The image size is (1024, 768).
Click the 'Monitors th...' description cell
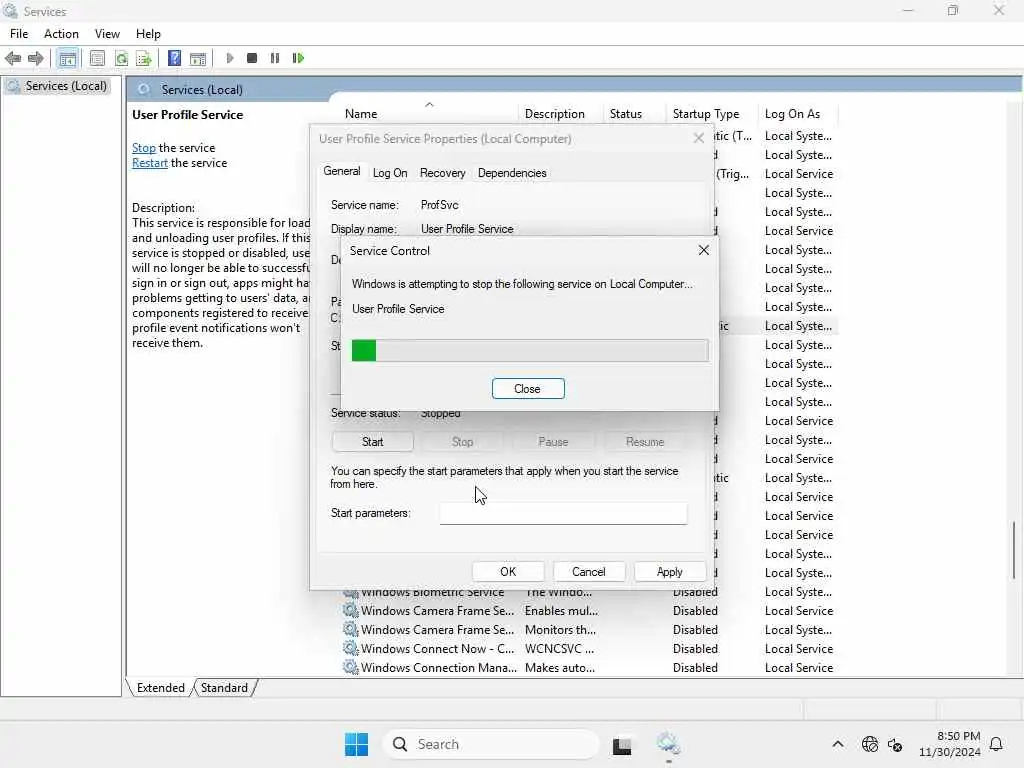[x=560, y=630]
